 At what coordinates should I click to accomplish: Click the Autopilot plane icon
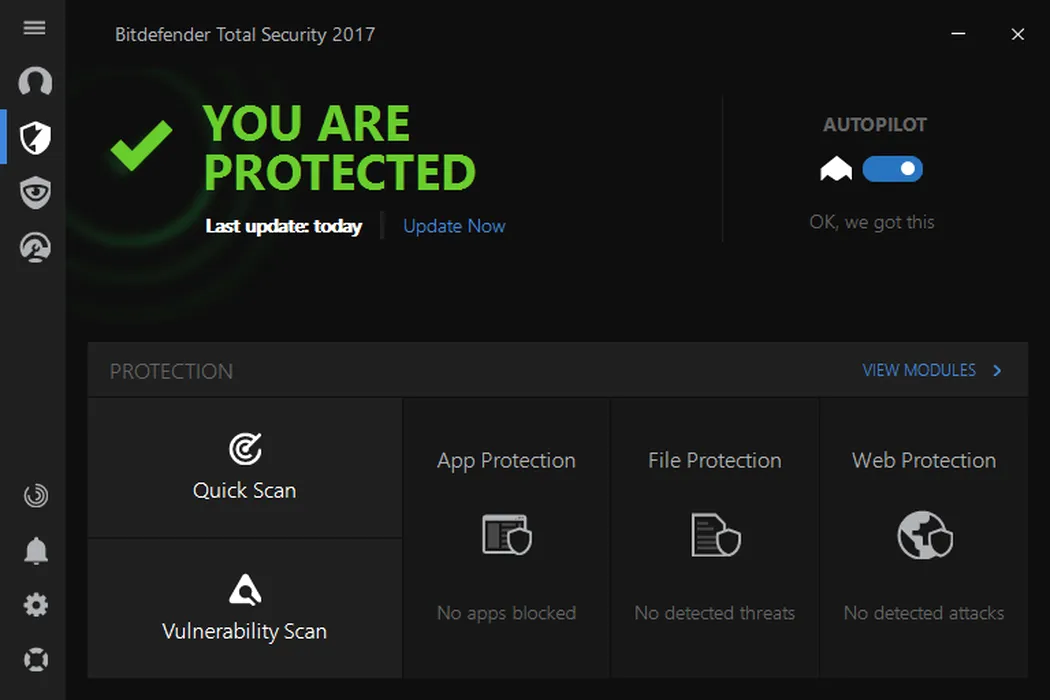(x=836, y=169)
